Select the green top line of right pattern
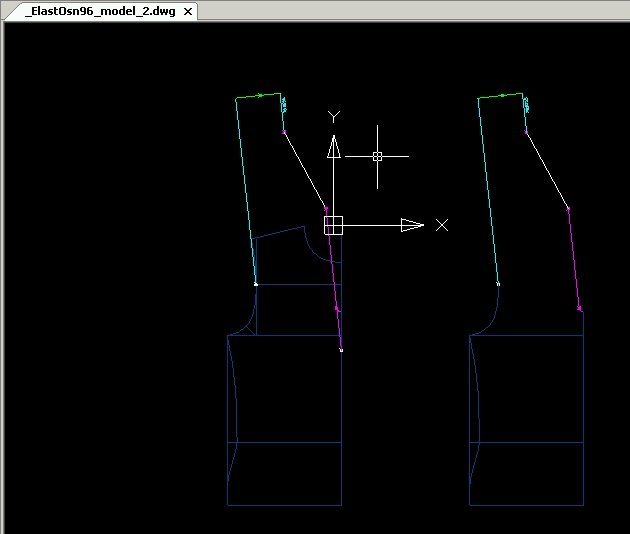This screenshot has width=630, height=534. (x=500, y=96)
